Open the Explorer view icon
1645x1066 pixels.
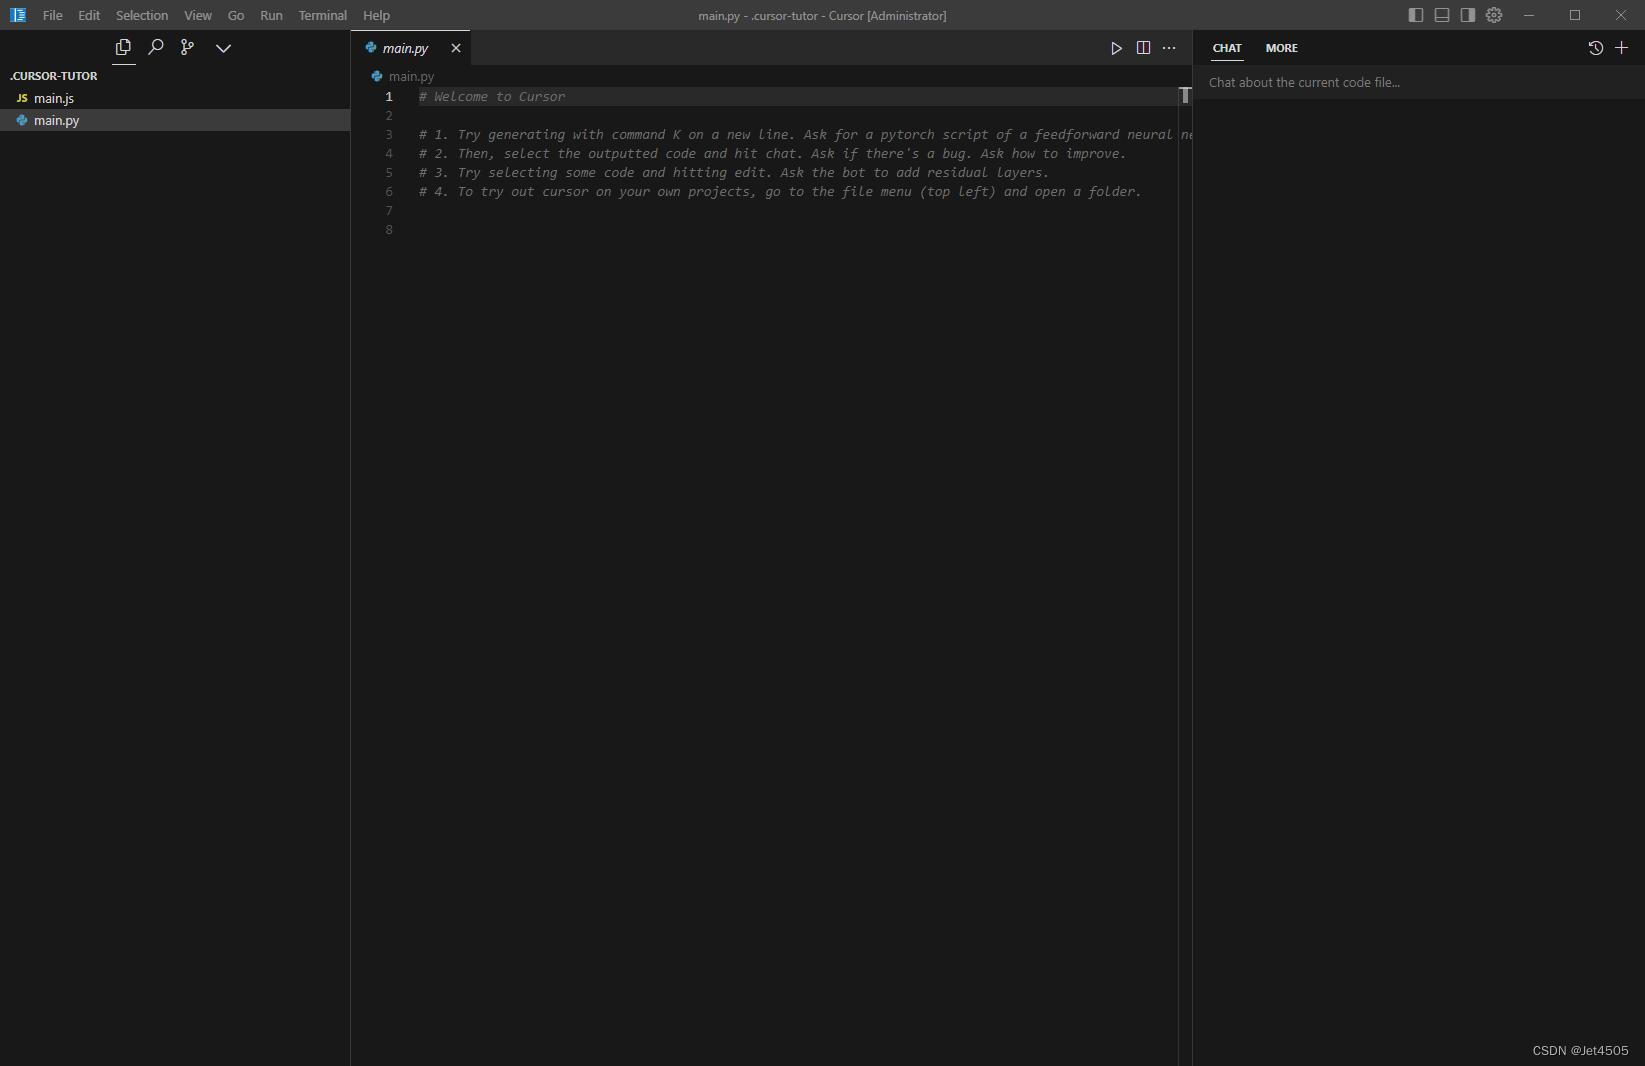123,47
